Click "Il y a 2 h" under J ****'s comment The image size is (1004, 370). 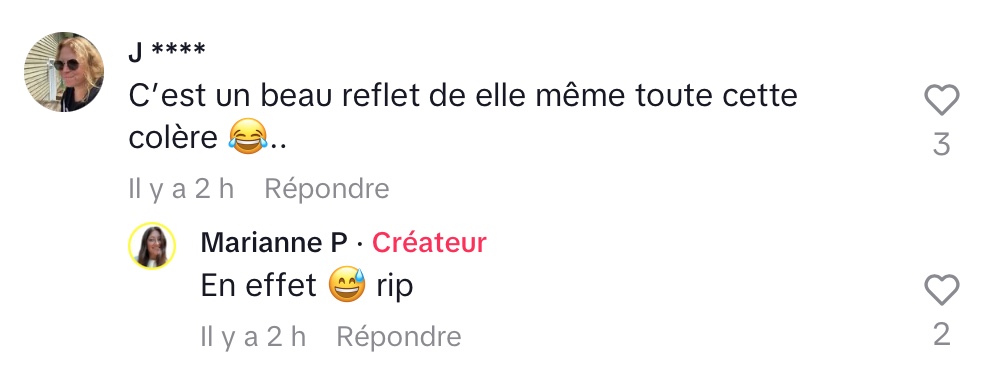[181, 189]
